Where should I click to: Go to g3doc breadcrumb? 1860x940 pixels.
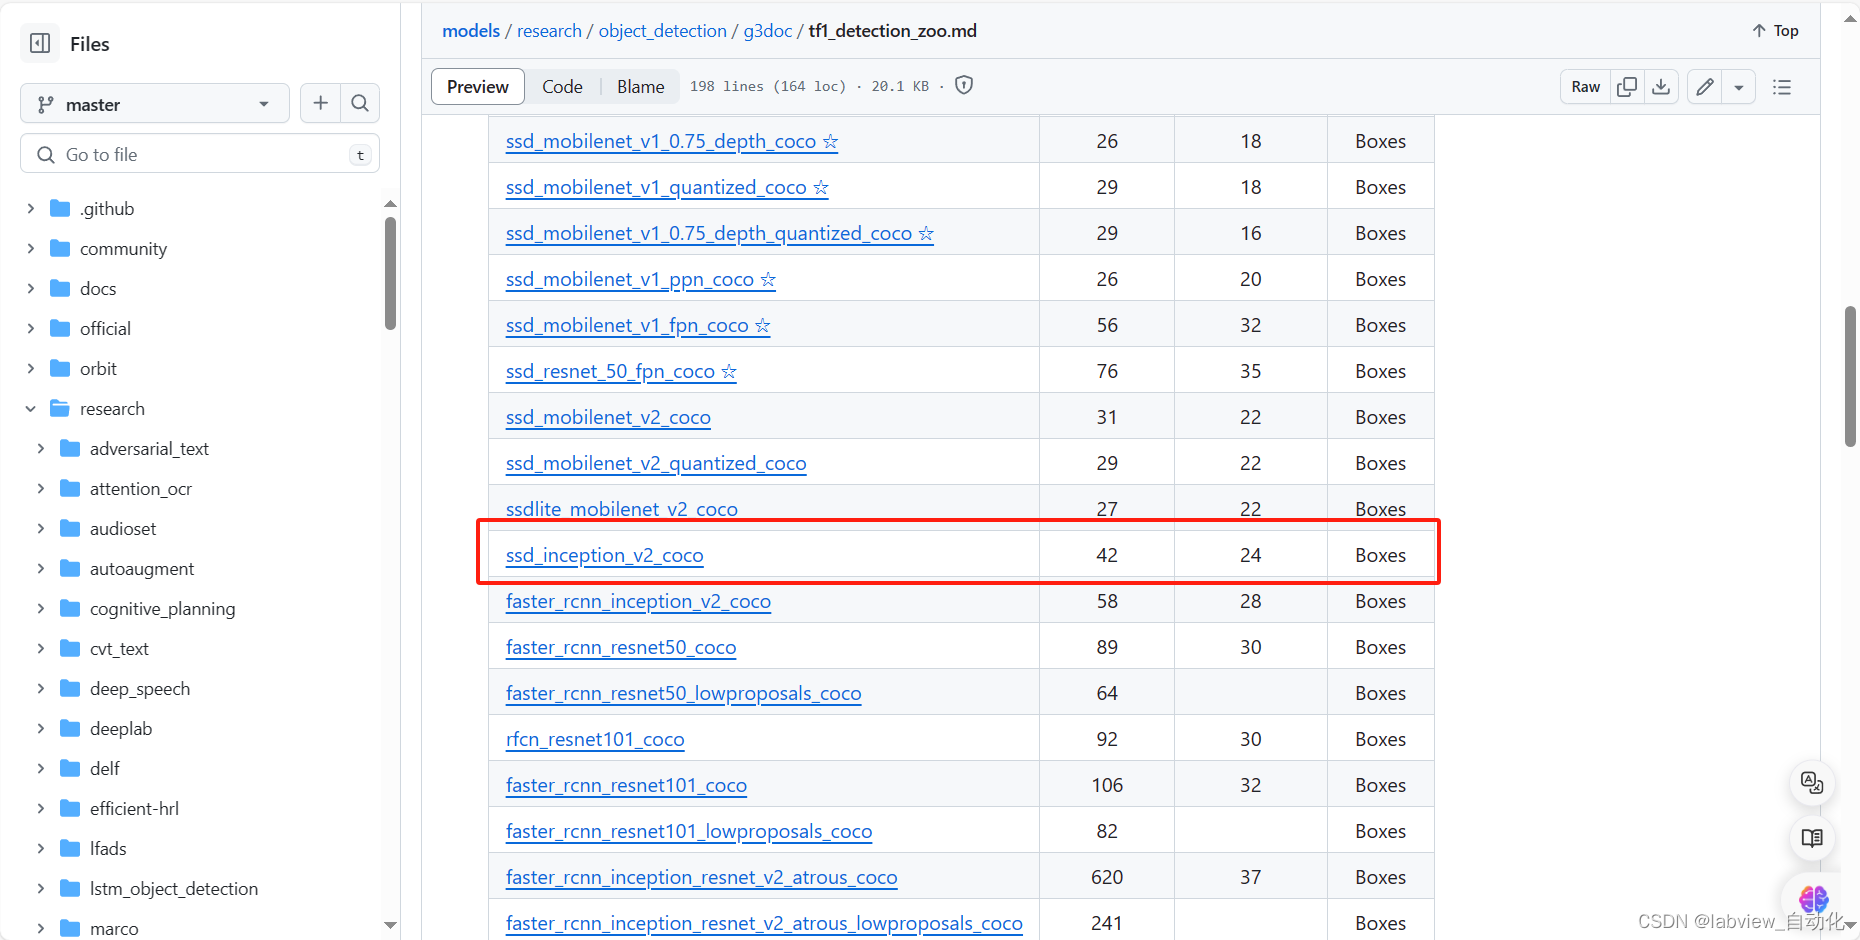[768, 31]
